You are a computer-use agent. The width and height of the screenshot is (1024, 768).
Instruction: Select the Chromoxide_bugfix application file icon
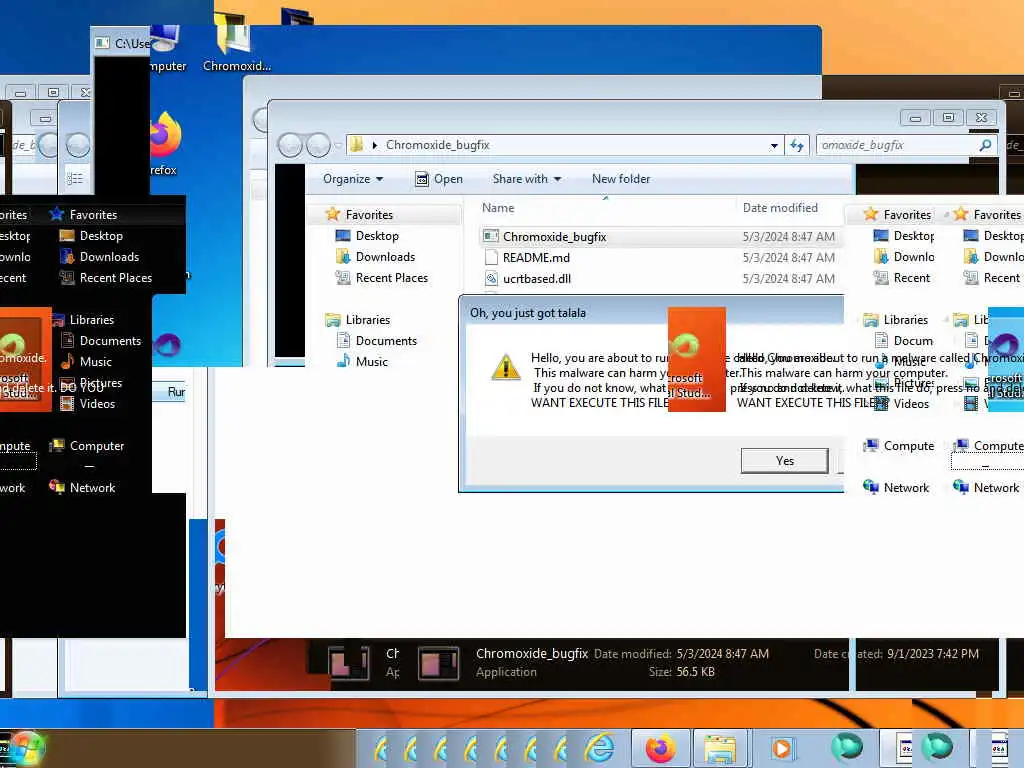click(491, 236)
